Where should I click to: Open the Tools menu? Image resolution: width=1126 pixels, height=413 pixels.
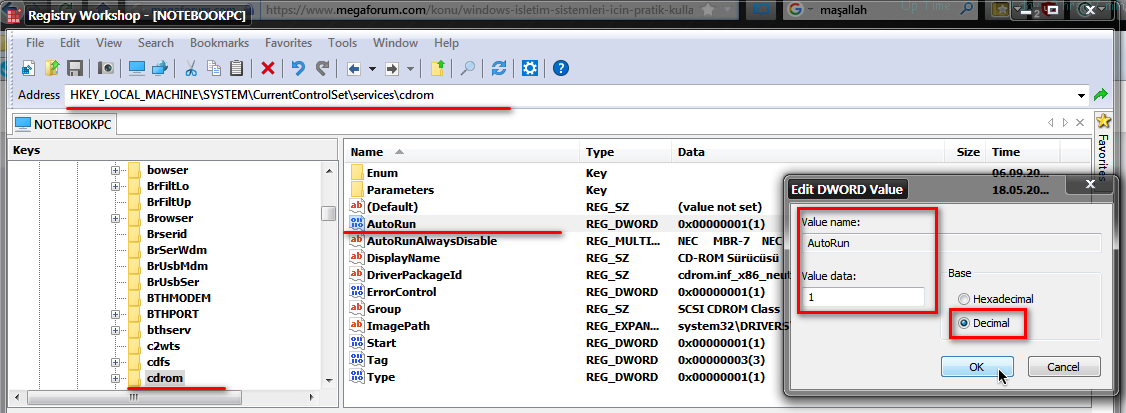[x=342, y=43]
